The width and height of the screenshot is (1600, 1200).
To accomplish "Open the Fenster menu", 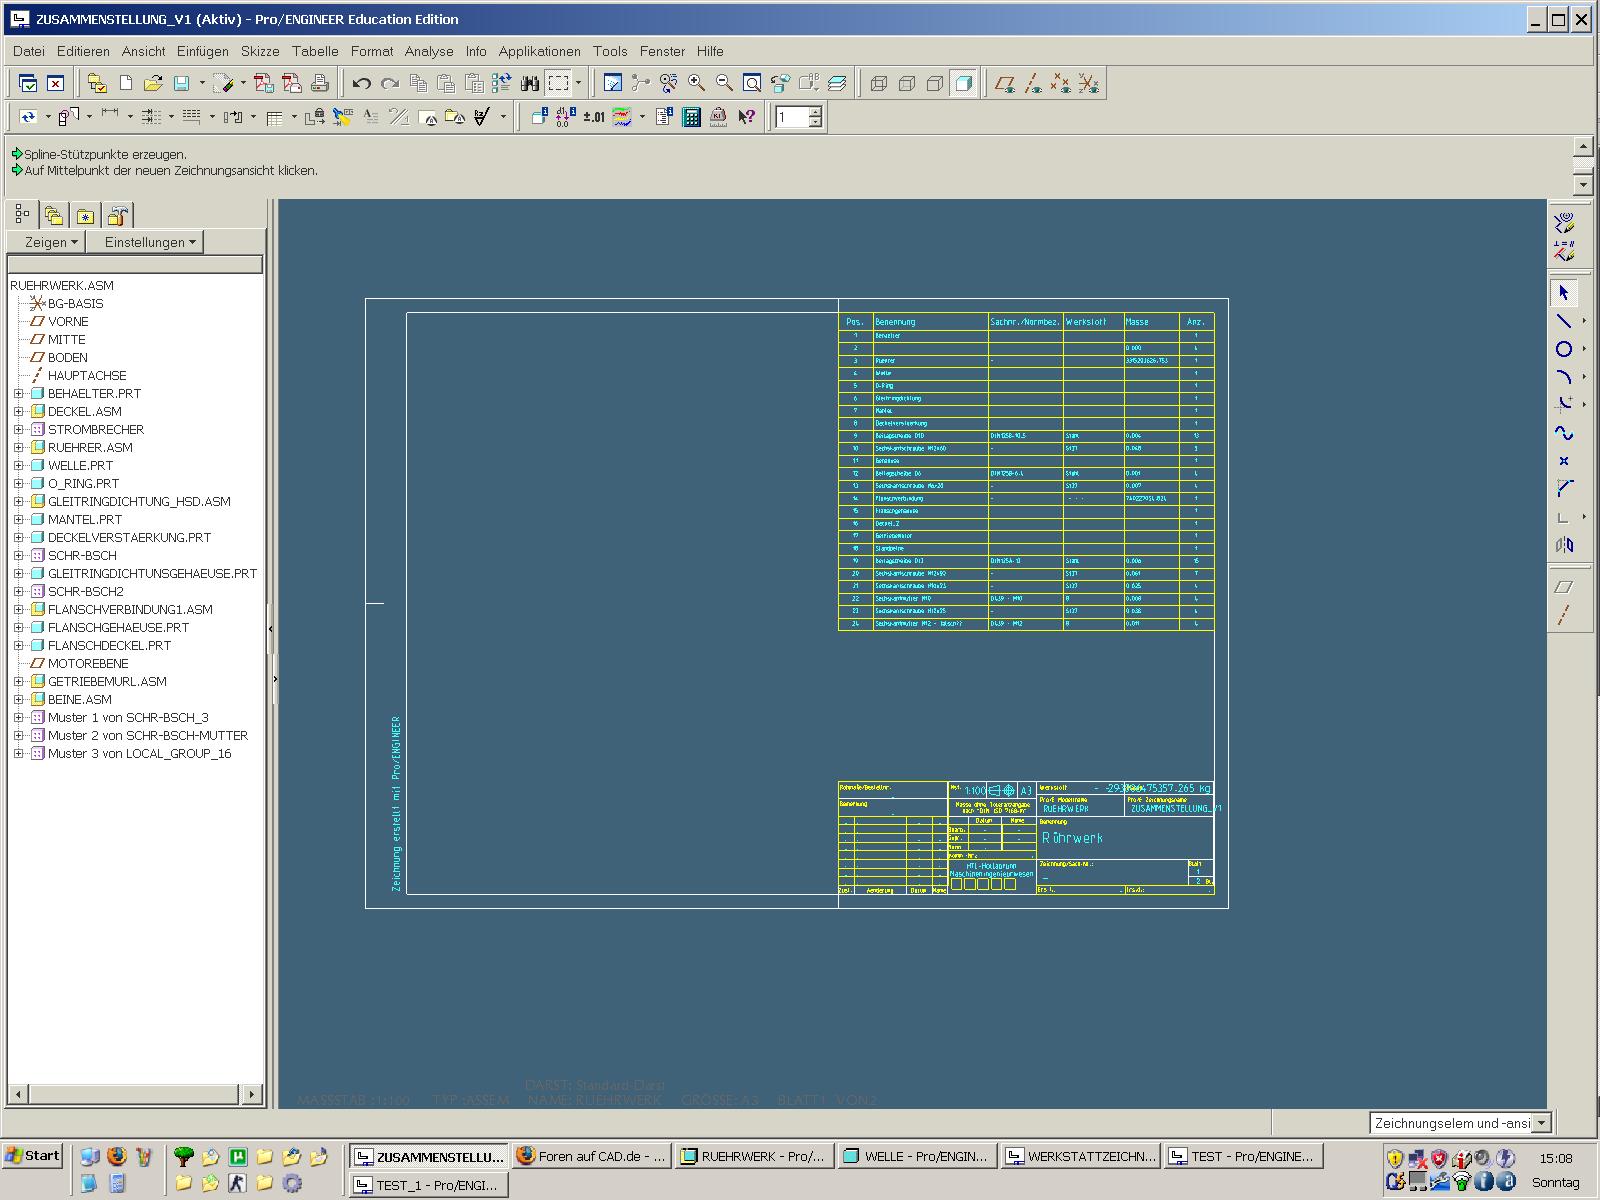I will [x=663, y=51].
